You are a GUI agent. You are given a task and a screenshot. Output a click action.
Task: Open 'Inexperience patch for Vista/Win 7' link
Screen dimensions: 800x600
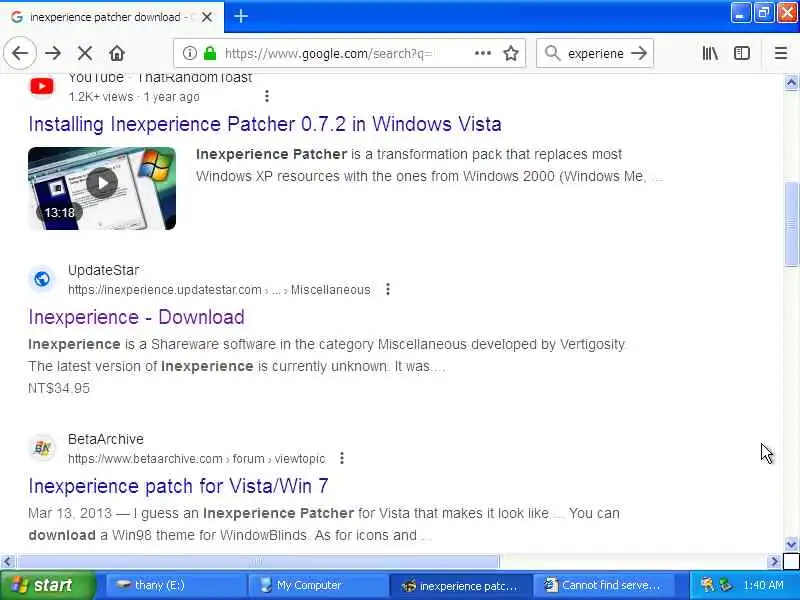(x=178, y=486)
